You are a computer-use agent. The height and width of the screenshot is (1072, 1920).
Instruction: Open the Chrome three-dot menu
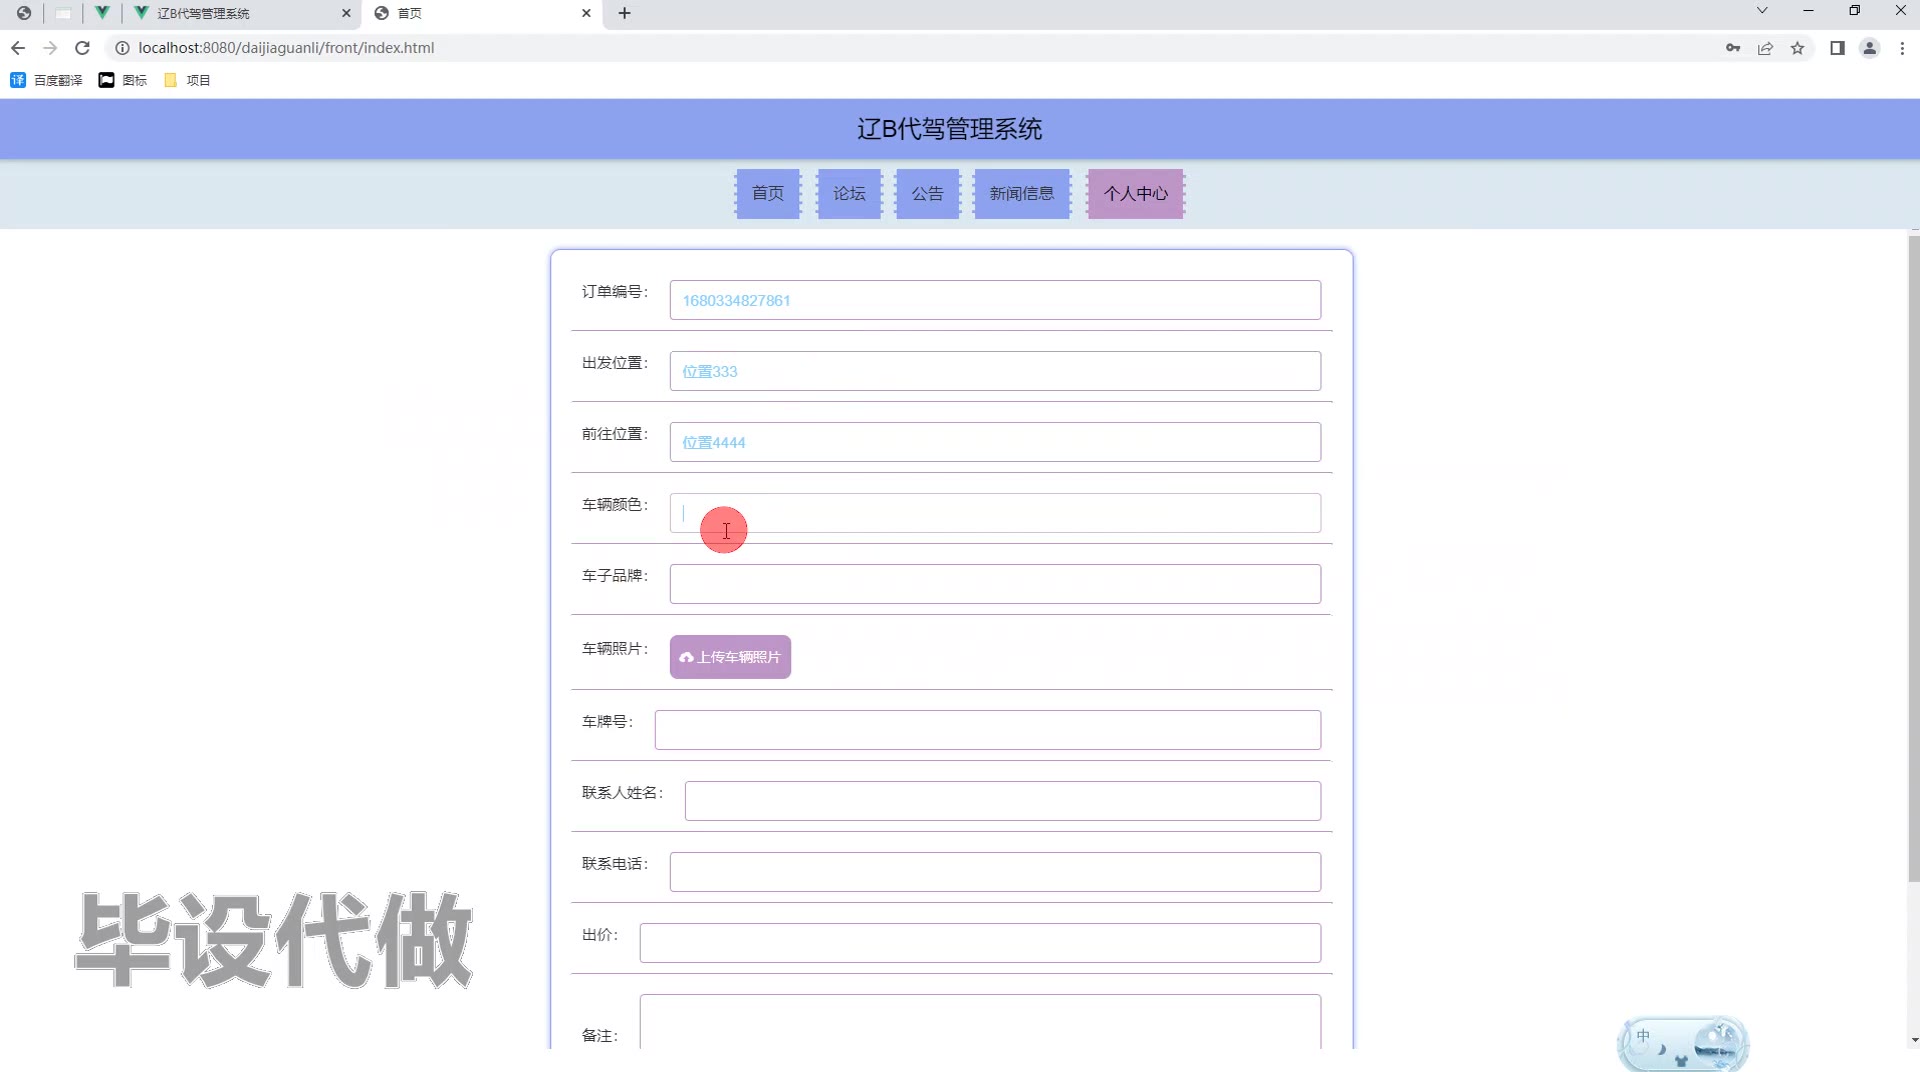click(x=1902, y=48)
